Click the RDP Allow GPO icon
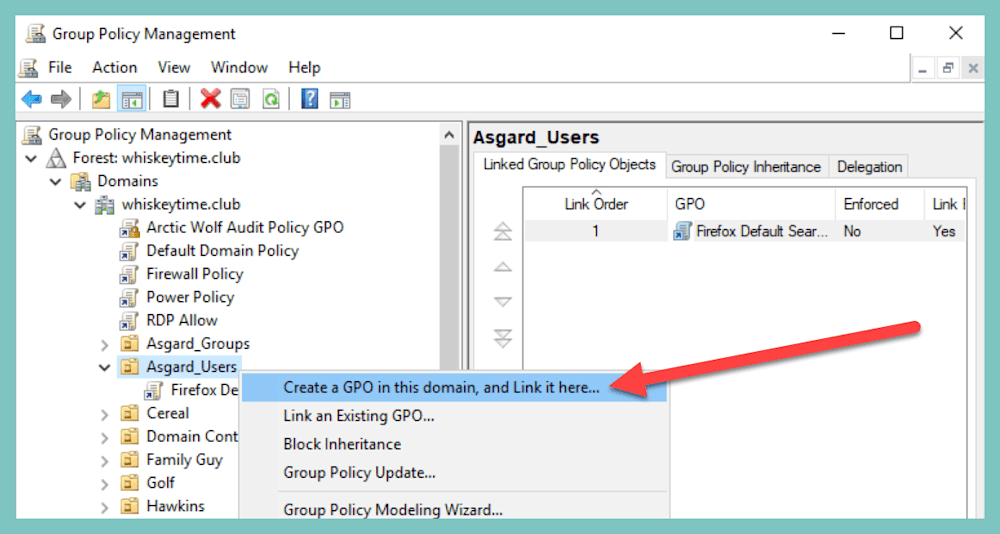Screen dimensions: 1000x534 pyautogui.click(x=129, y=320)
